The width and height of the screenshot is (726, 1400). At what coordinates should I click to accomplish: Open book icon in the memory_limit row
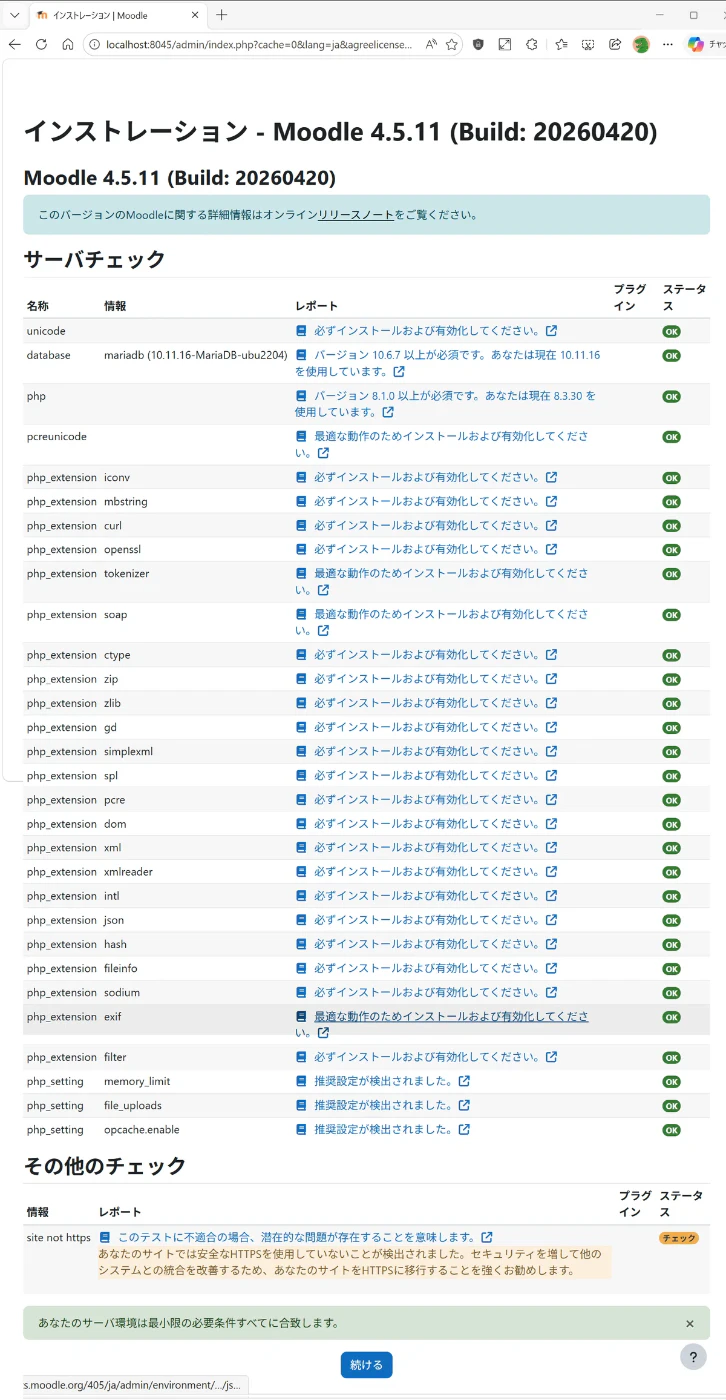pyautogui.click(x=301, y=1081)
